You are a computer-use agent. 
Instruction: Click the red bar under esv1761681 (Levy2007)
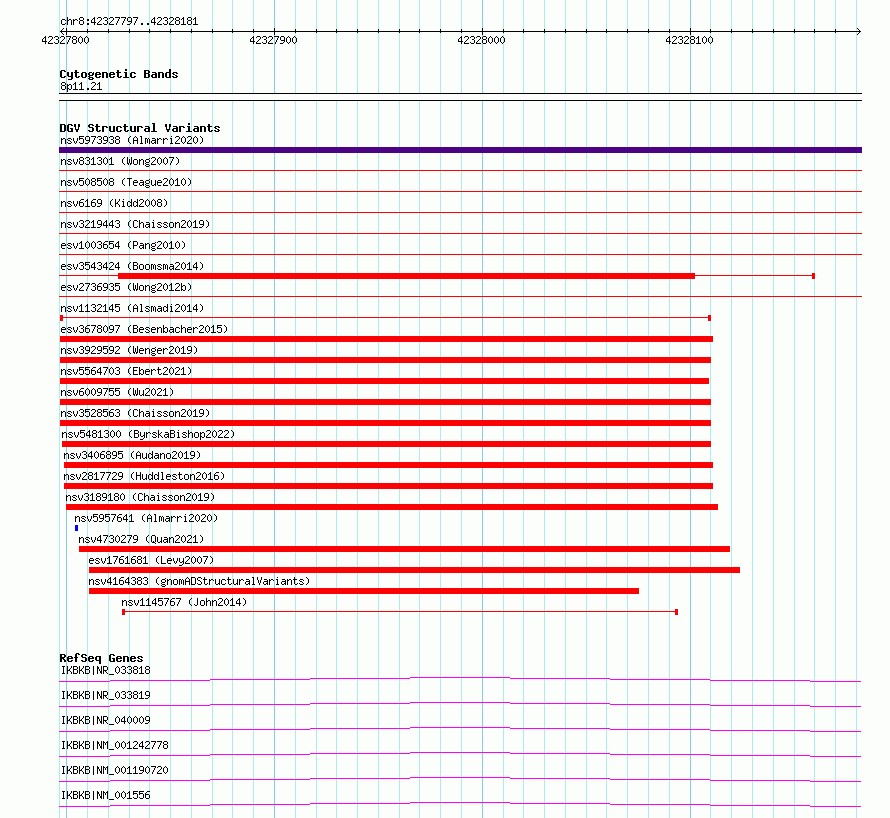pyautogui.click(x=414, y=570)
